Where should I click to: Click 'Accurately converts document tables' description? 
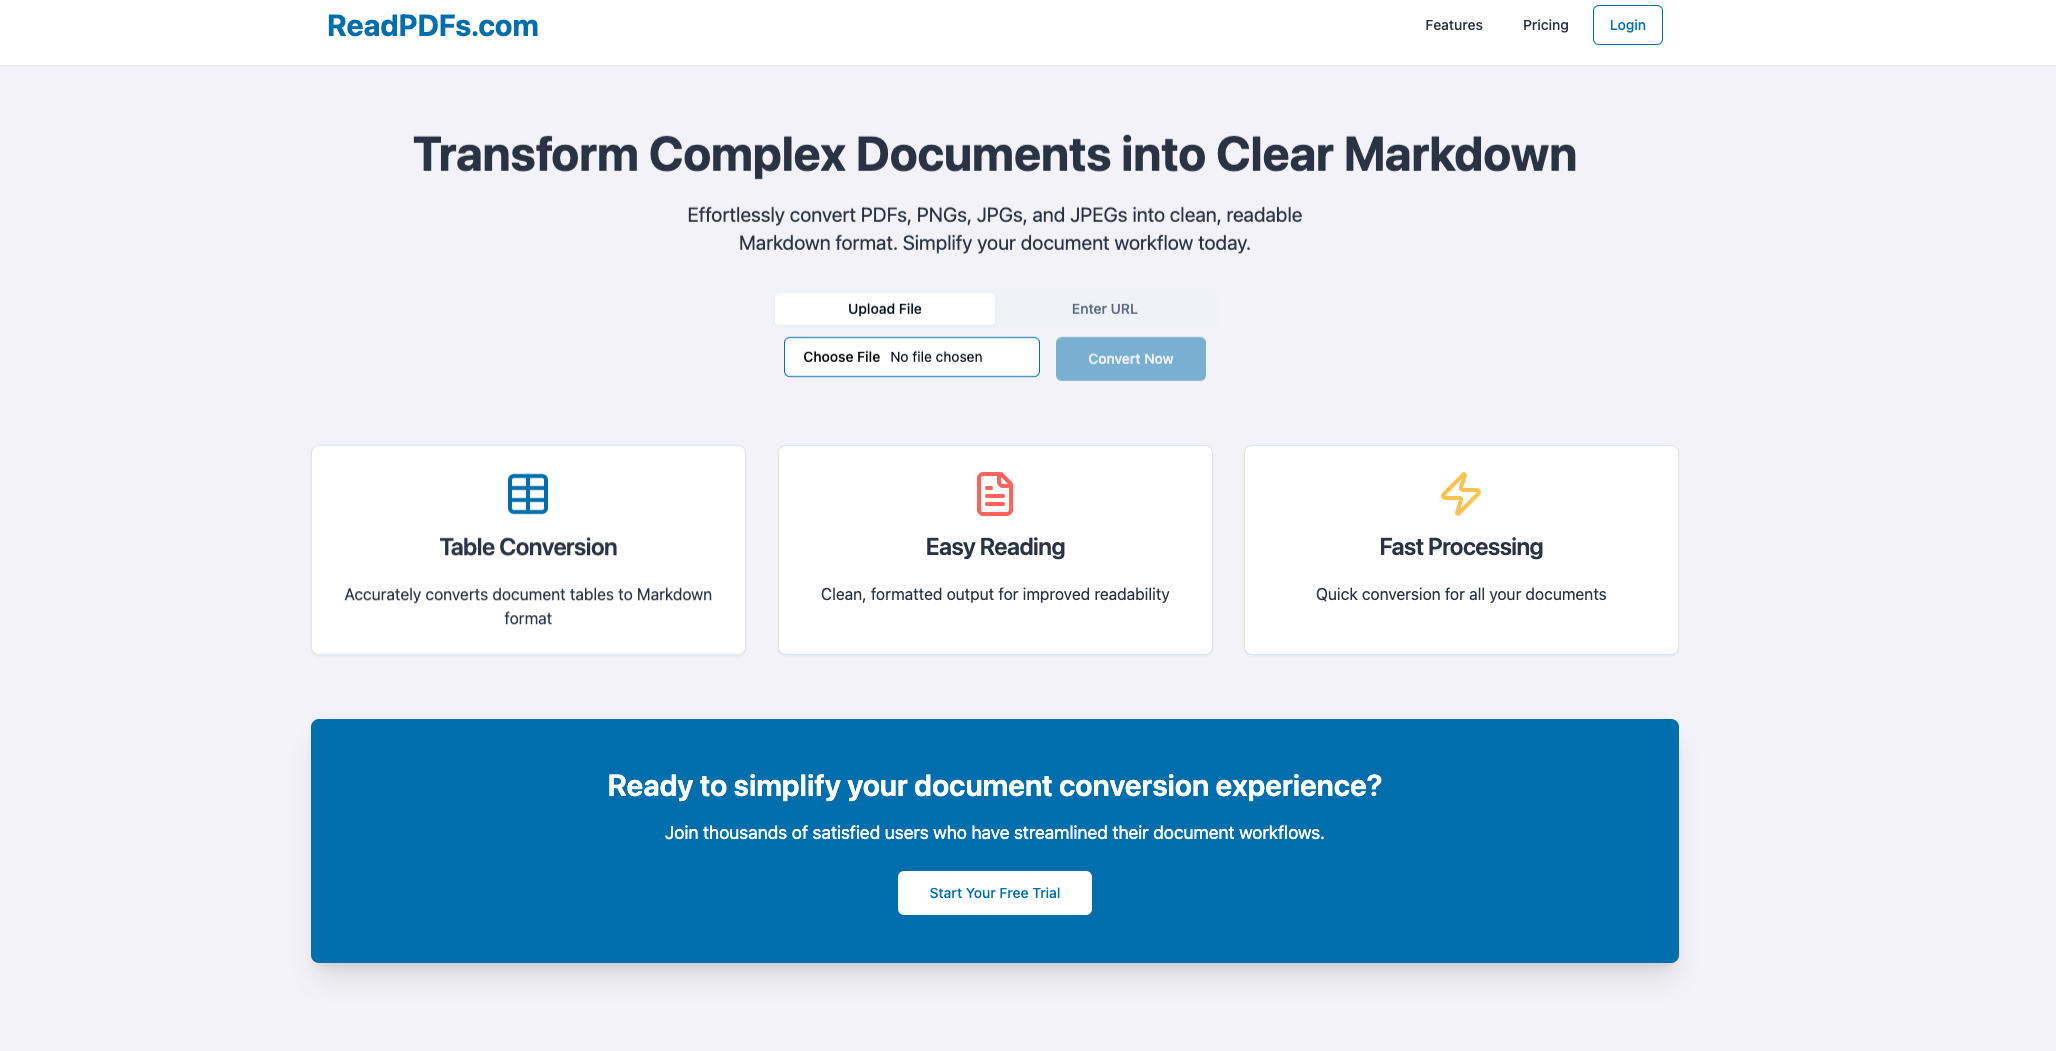click(528, 606)
